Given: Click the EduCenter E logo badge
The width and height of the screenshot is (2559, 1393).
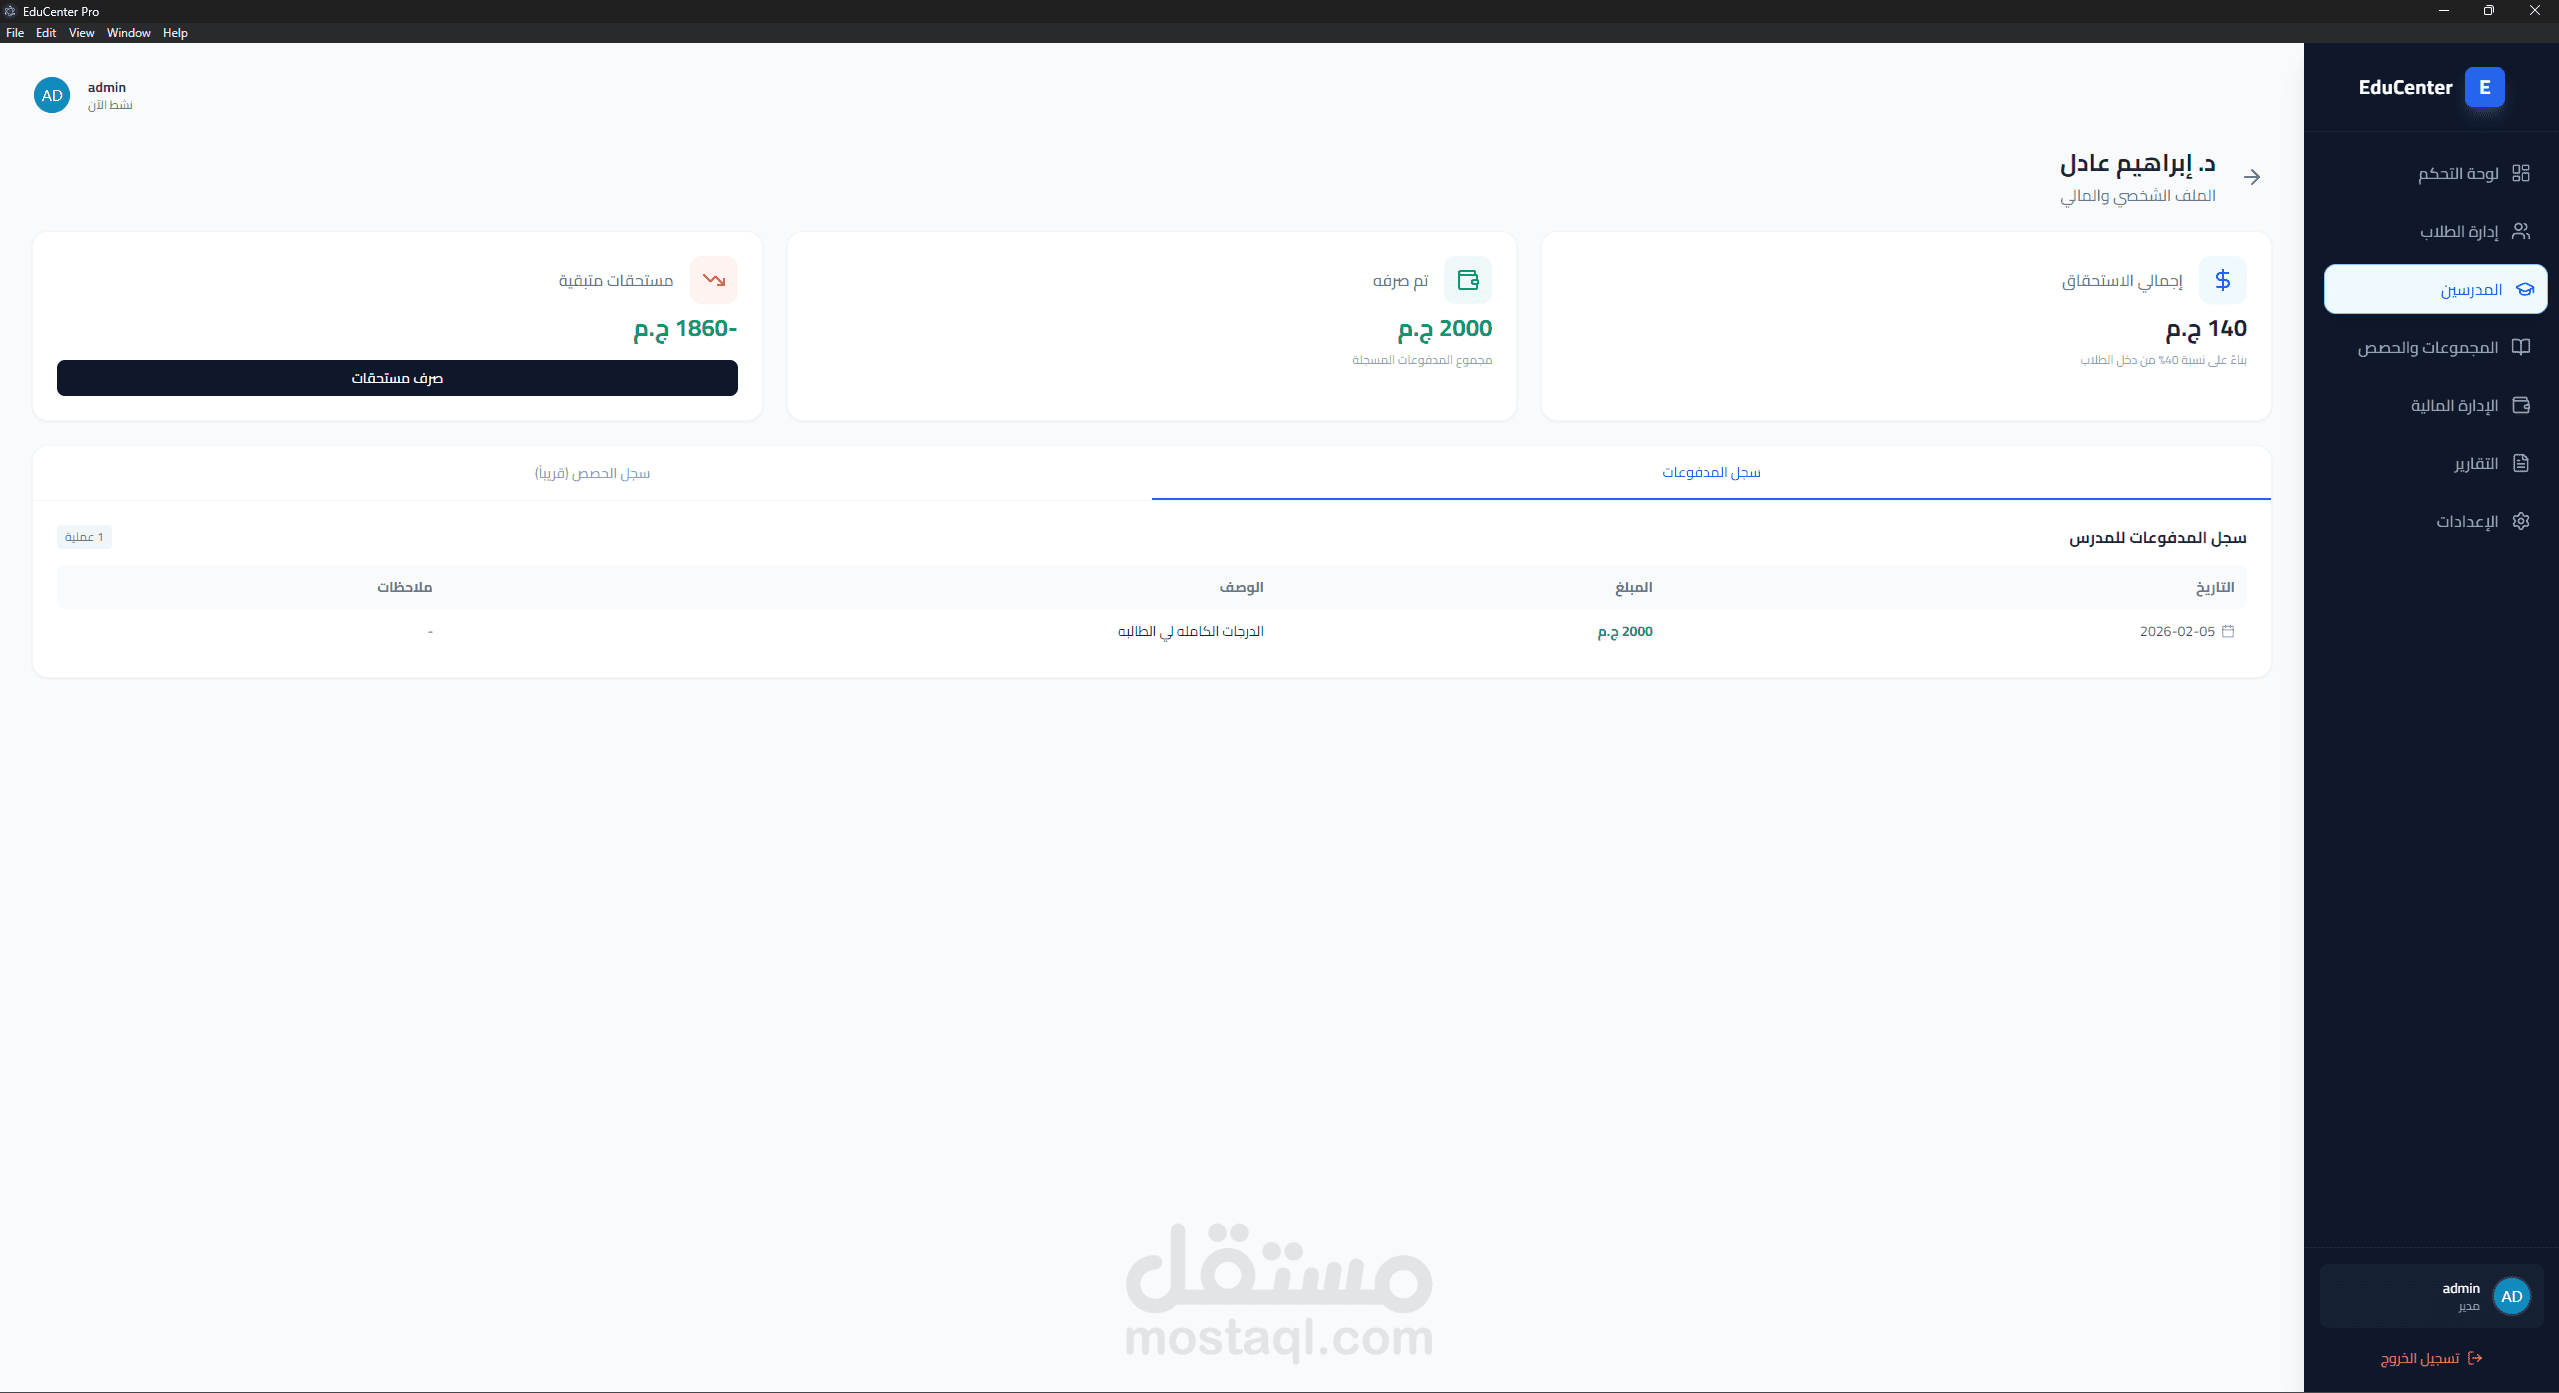Looking at the screenshot, I should click(x=2484, y=87).
